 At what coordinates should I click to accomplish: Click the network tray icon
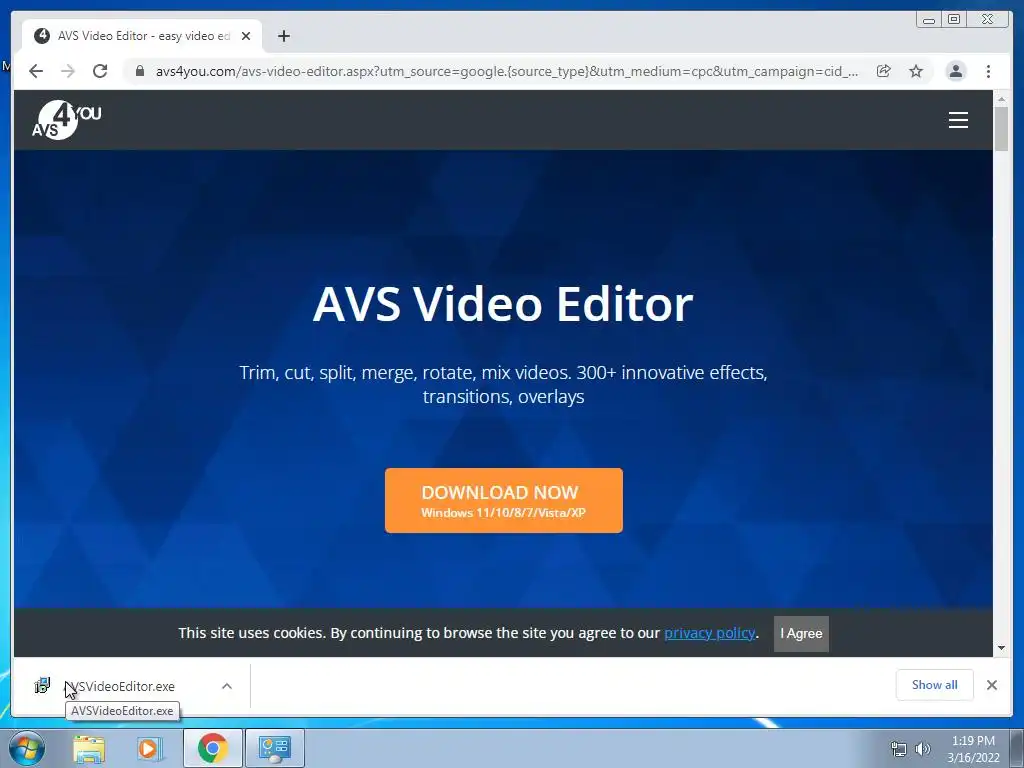coord(899,749)
